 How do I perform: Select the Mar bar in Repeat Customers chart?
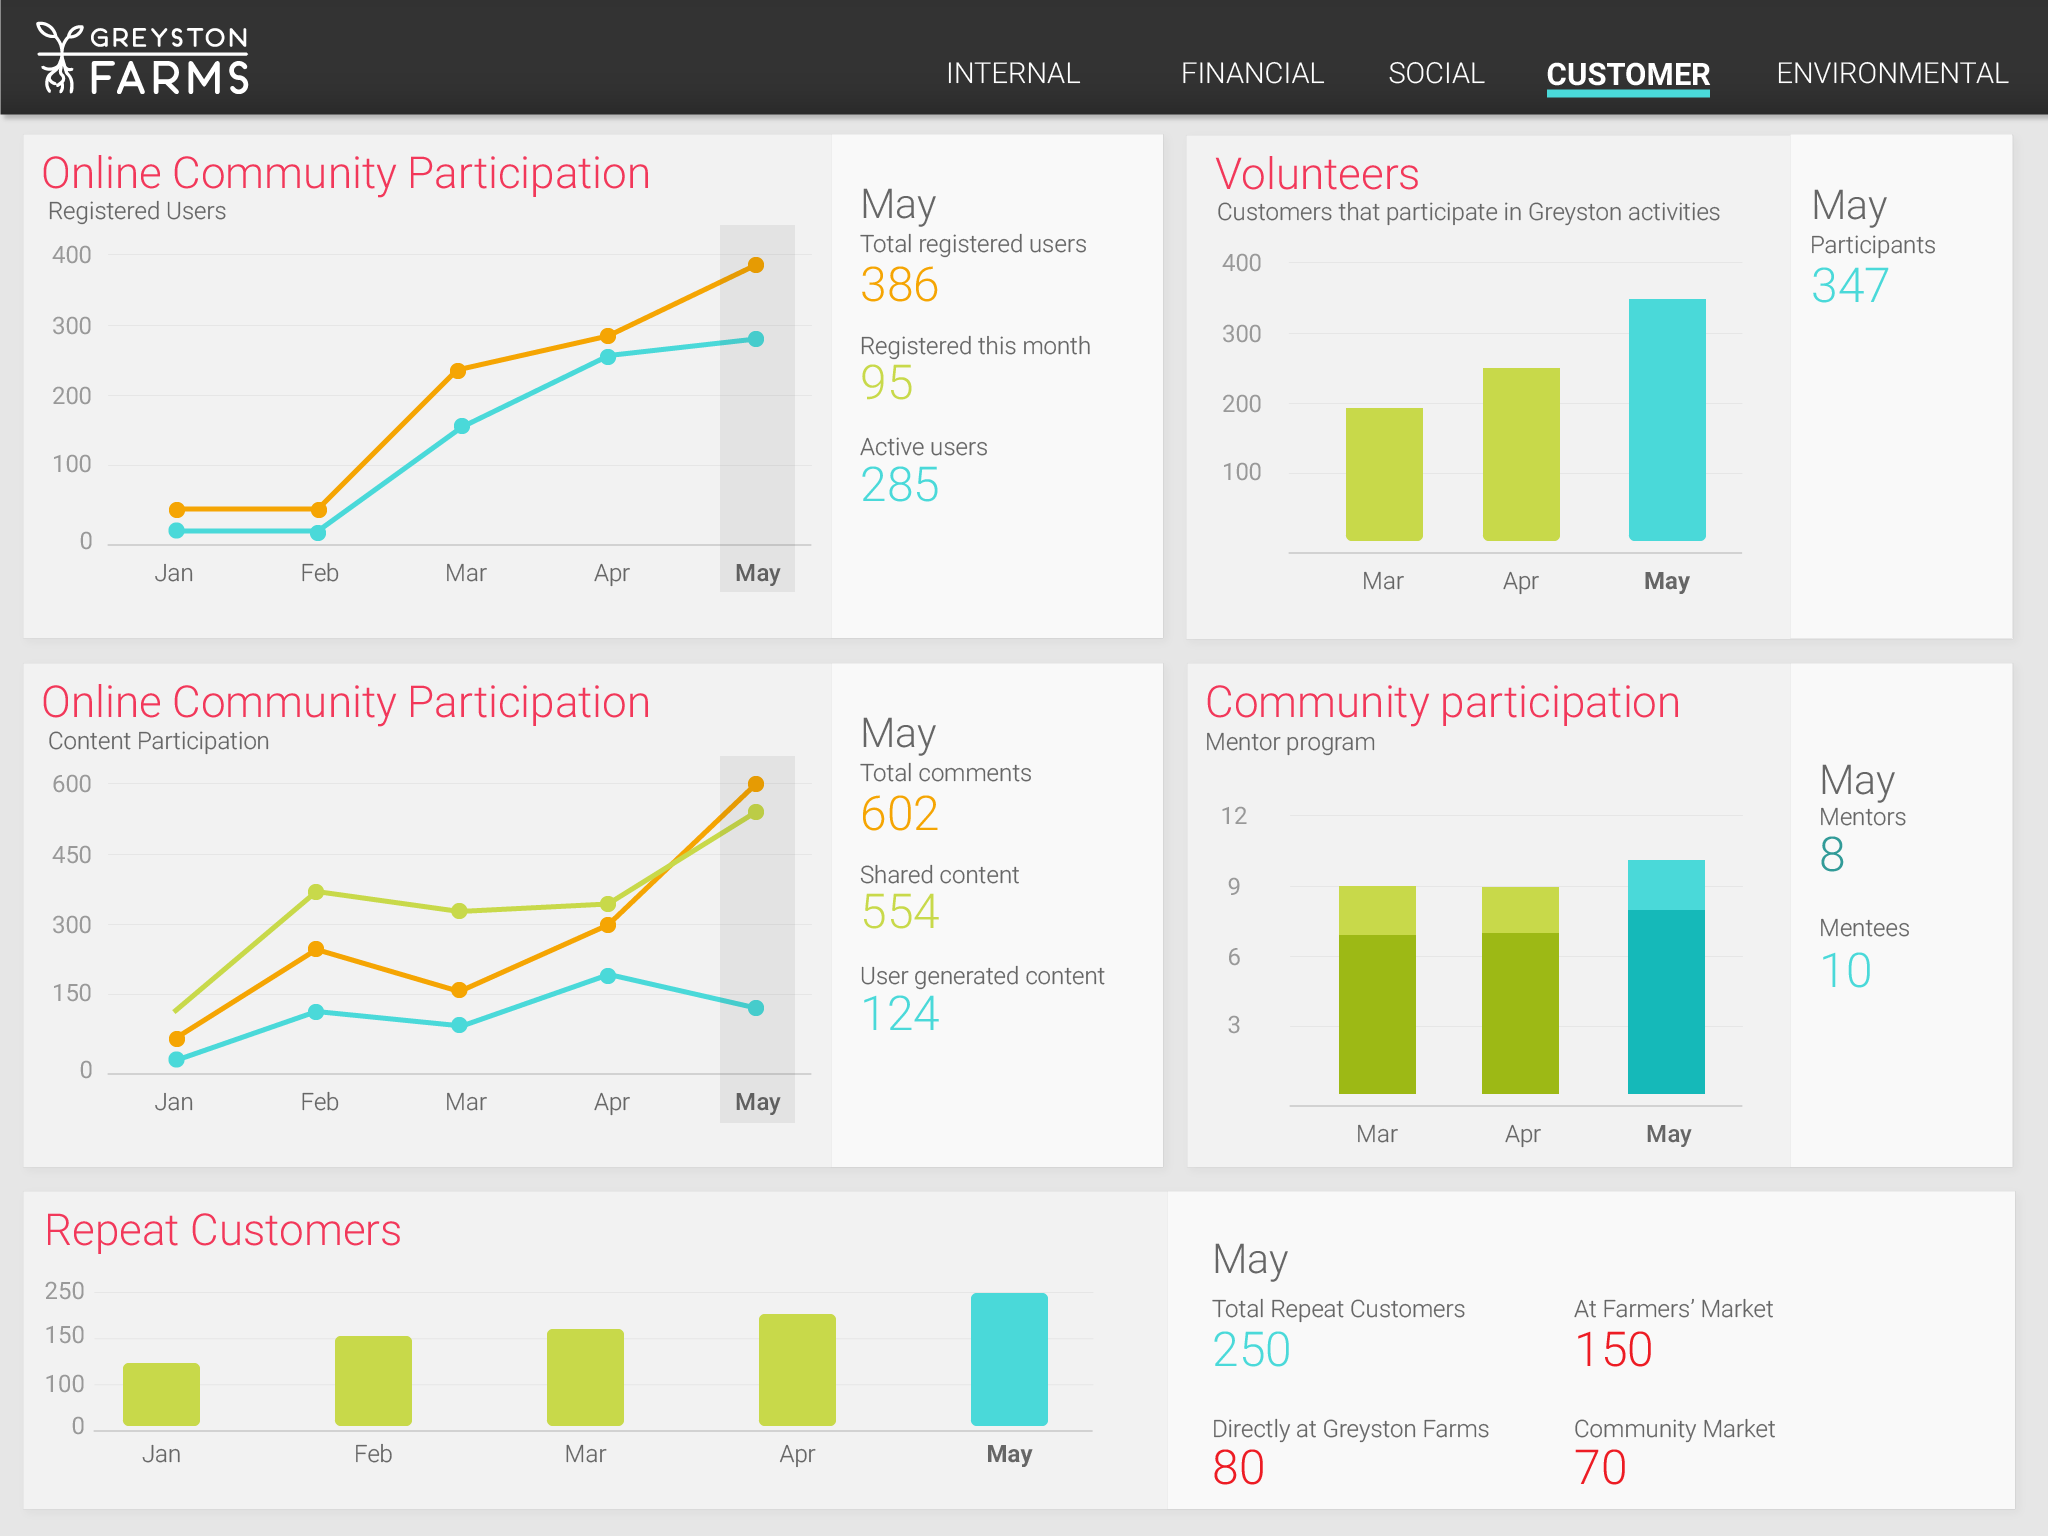click(x=585, y=1377)
